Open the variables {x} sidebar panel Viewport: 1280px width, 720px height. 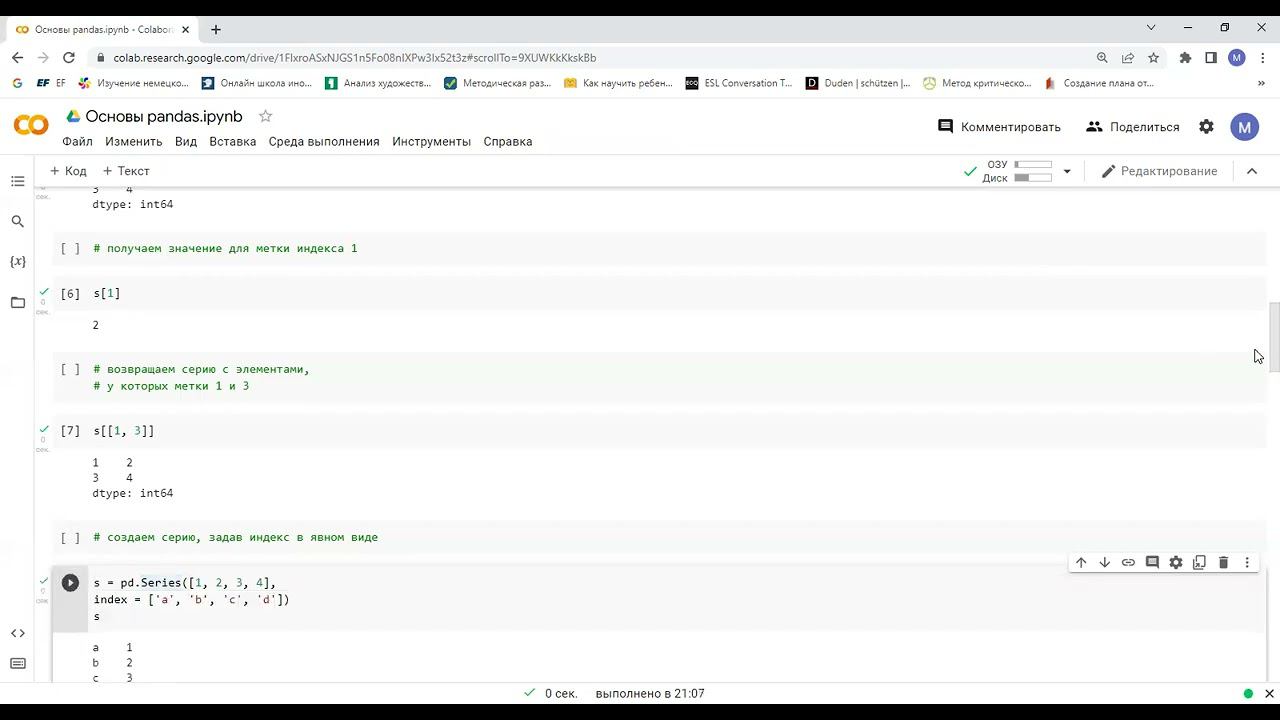click(x=17, y=261)
